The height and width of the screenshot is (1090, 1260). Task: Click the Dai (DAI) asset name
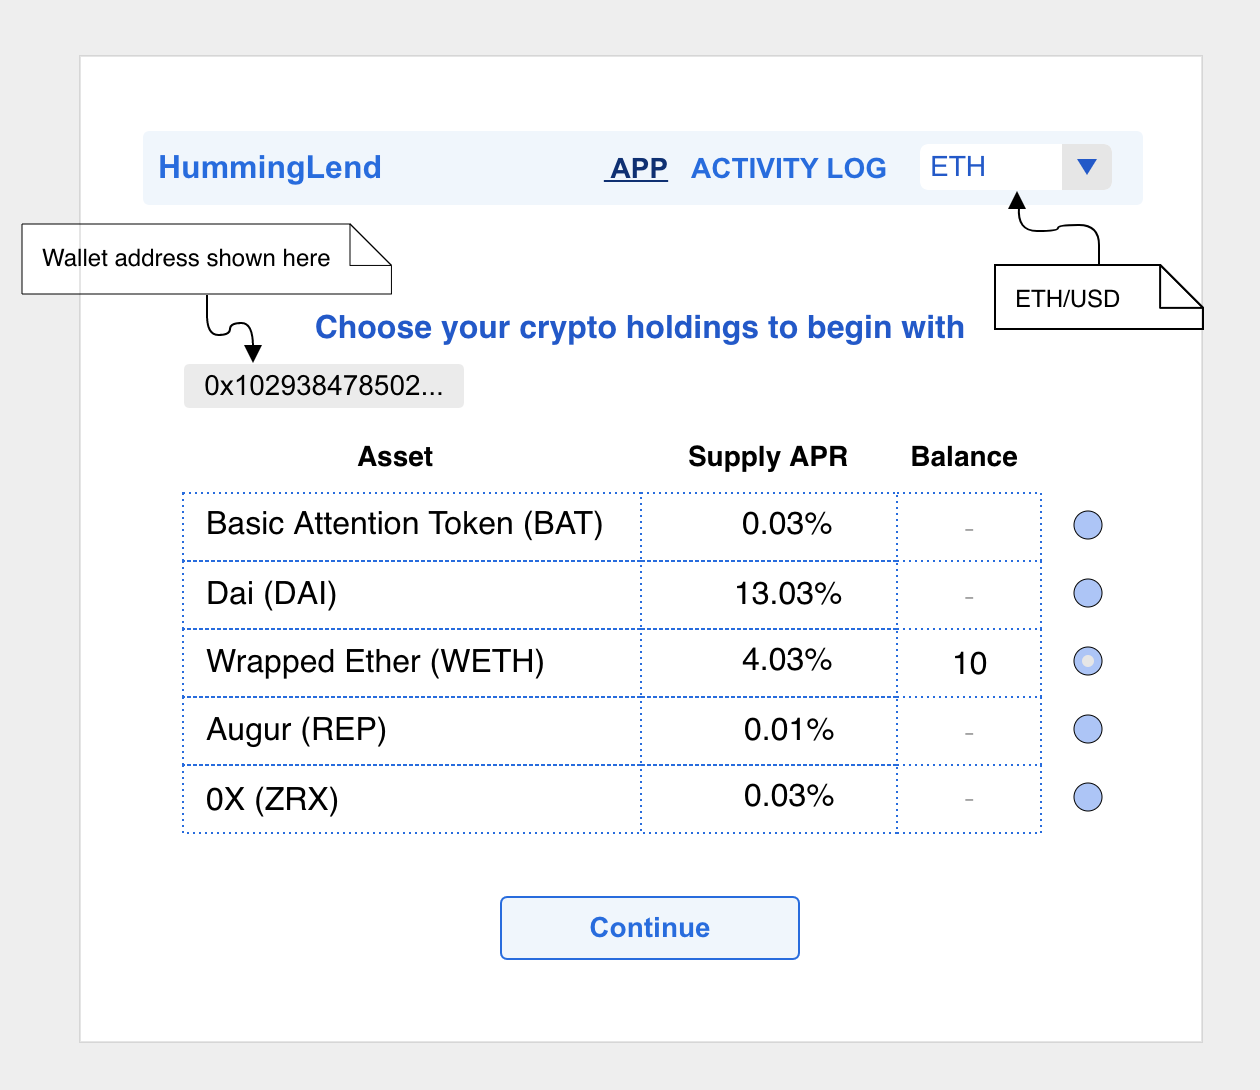click(x=271, y=594)
